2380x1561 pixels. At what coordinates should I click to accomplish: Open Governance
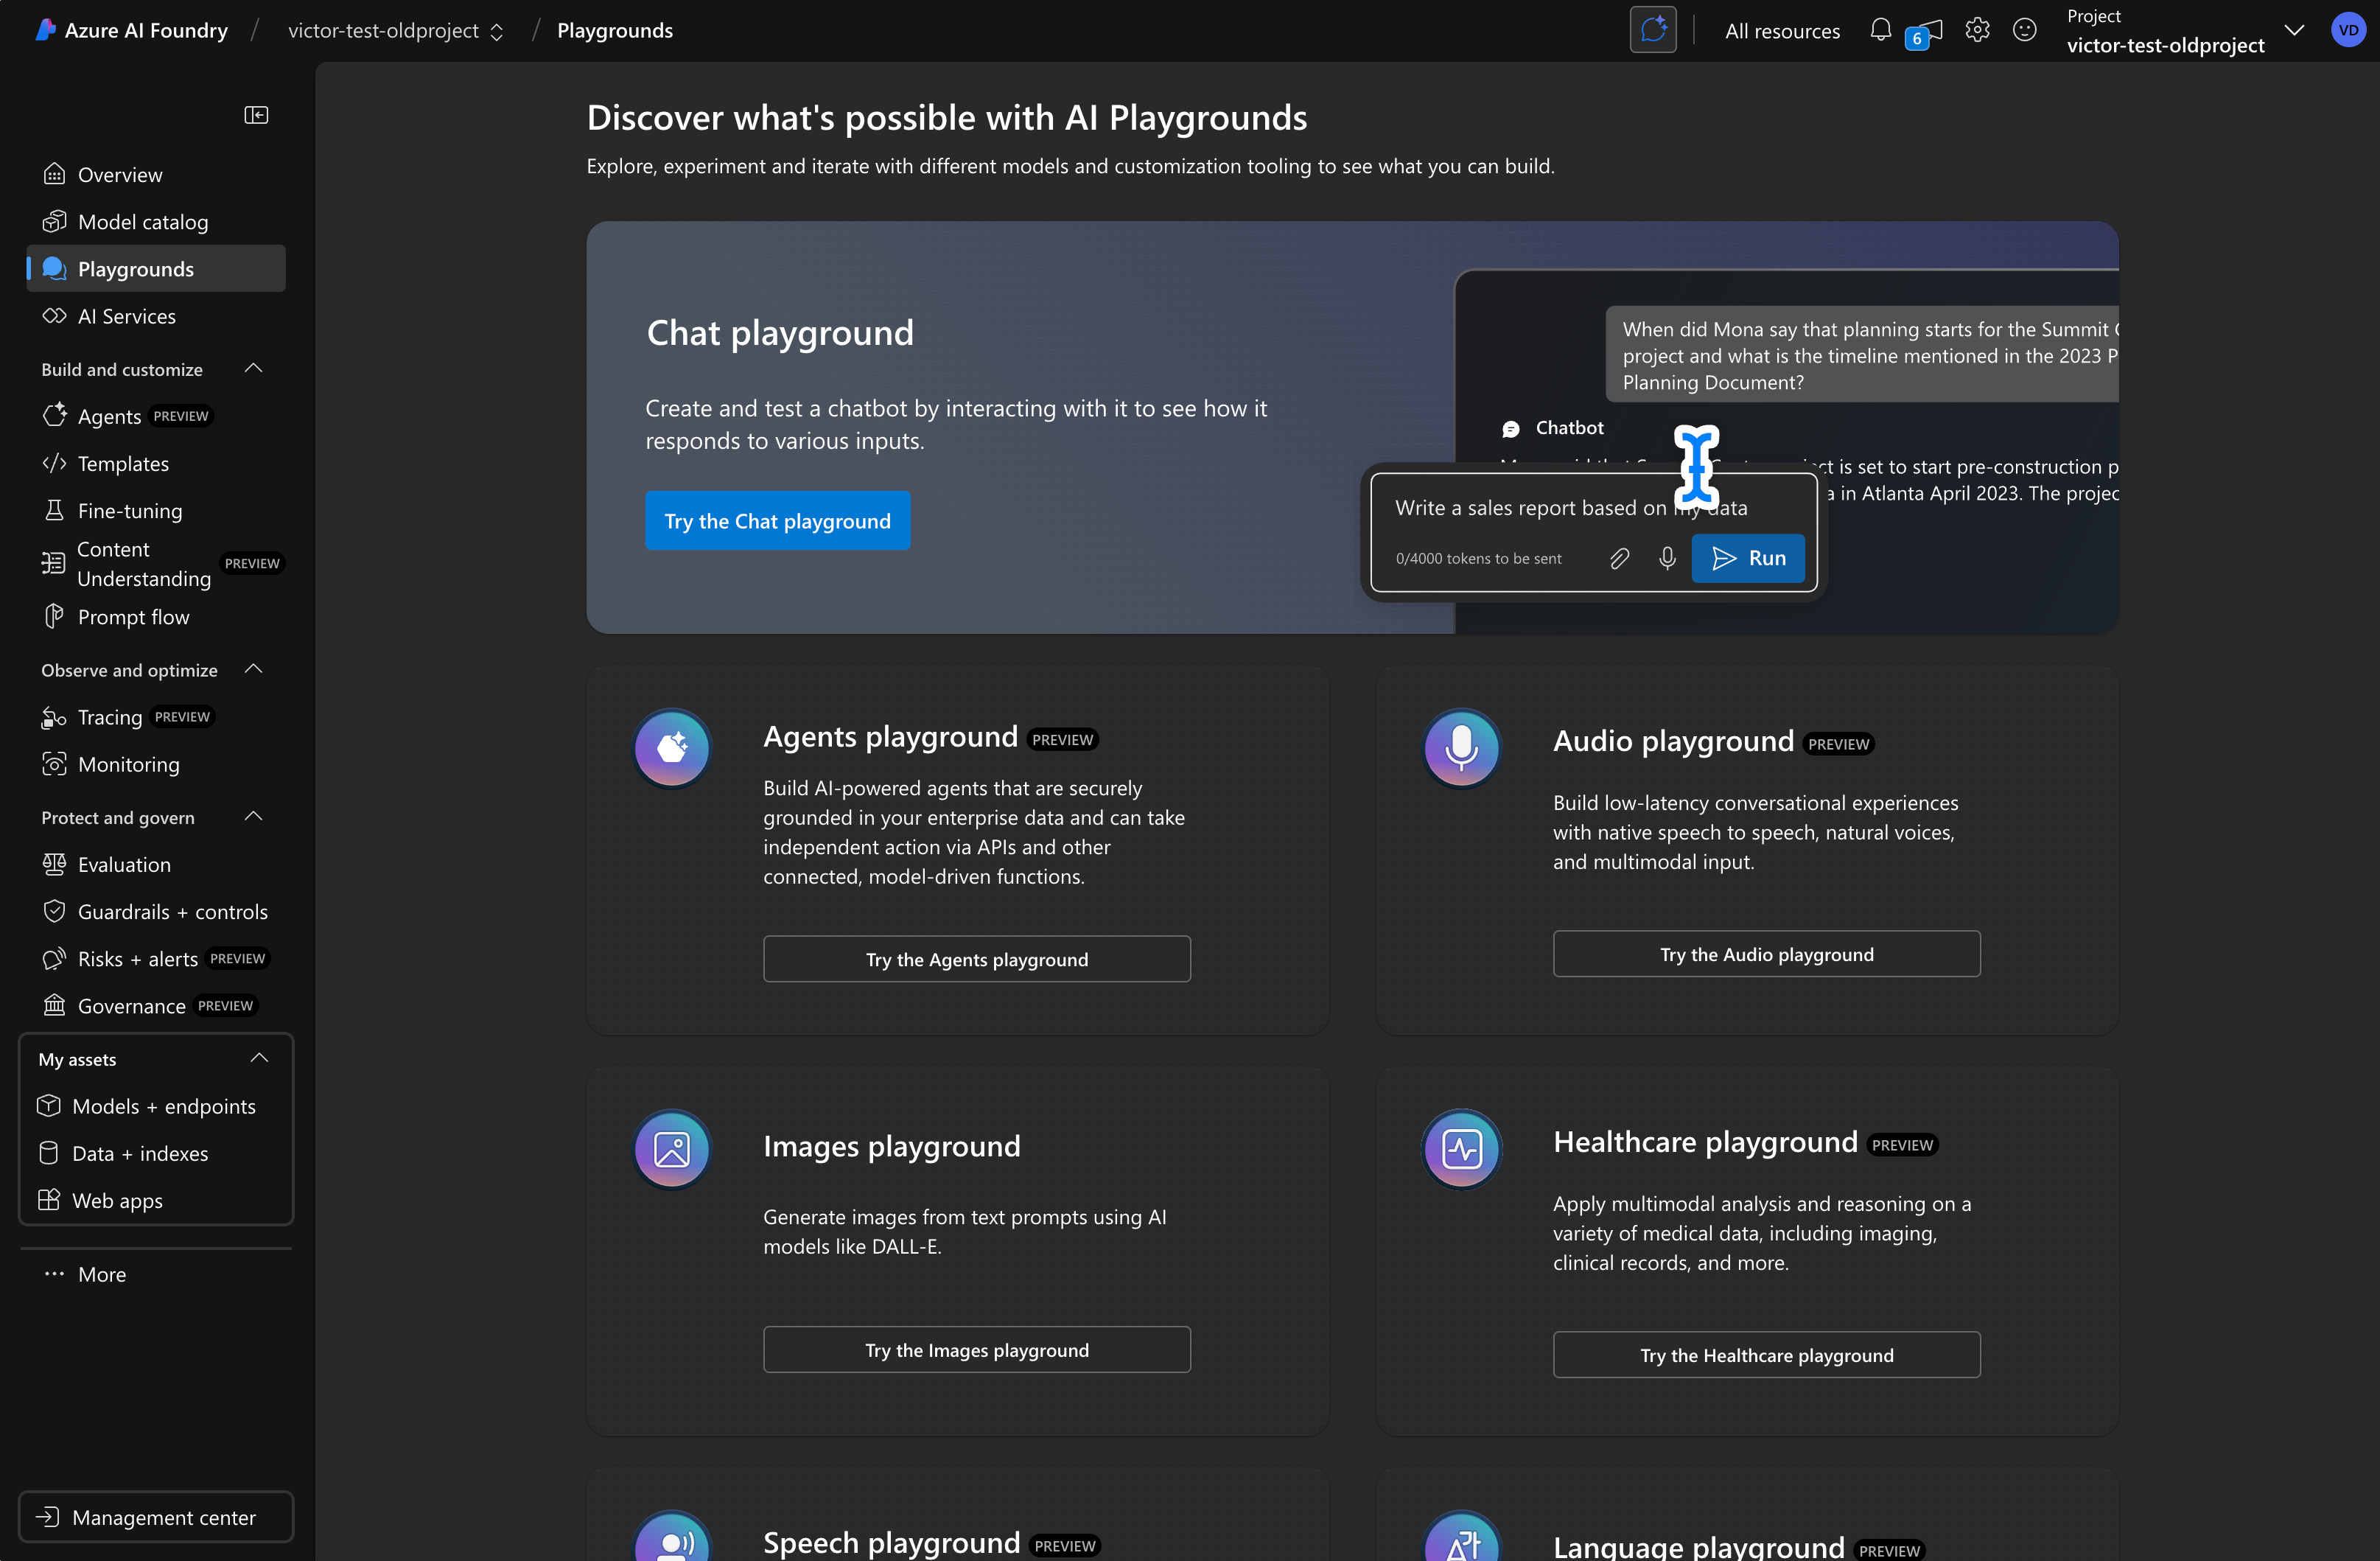point(156,1005)
